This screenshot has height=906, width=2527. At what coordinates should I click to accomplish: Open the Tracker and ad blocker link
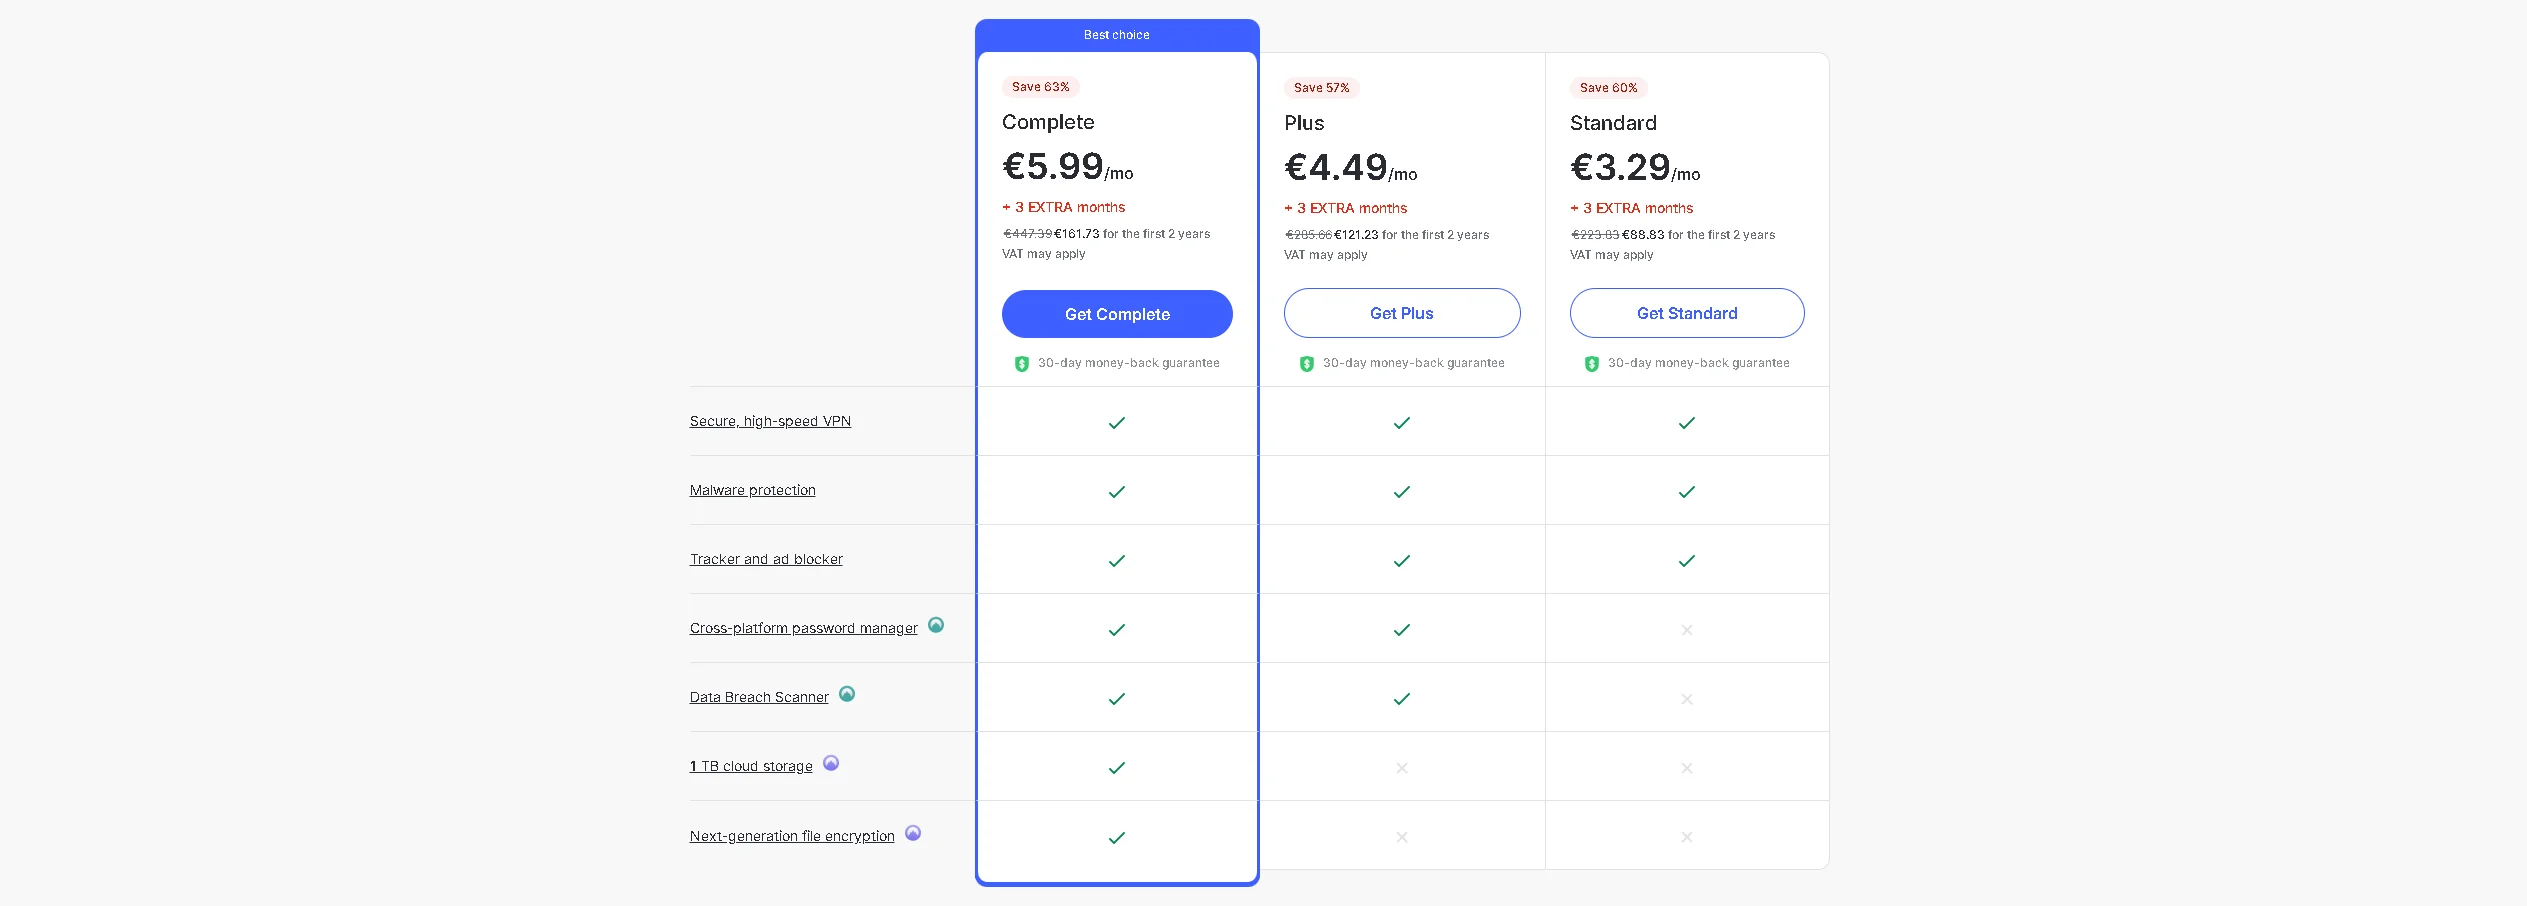coord(766,559)
